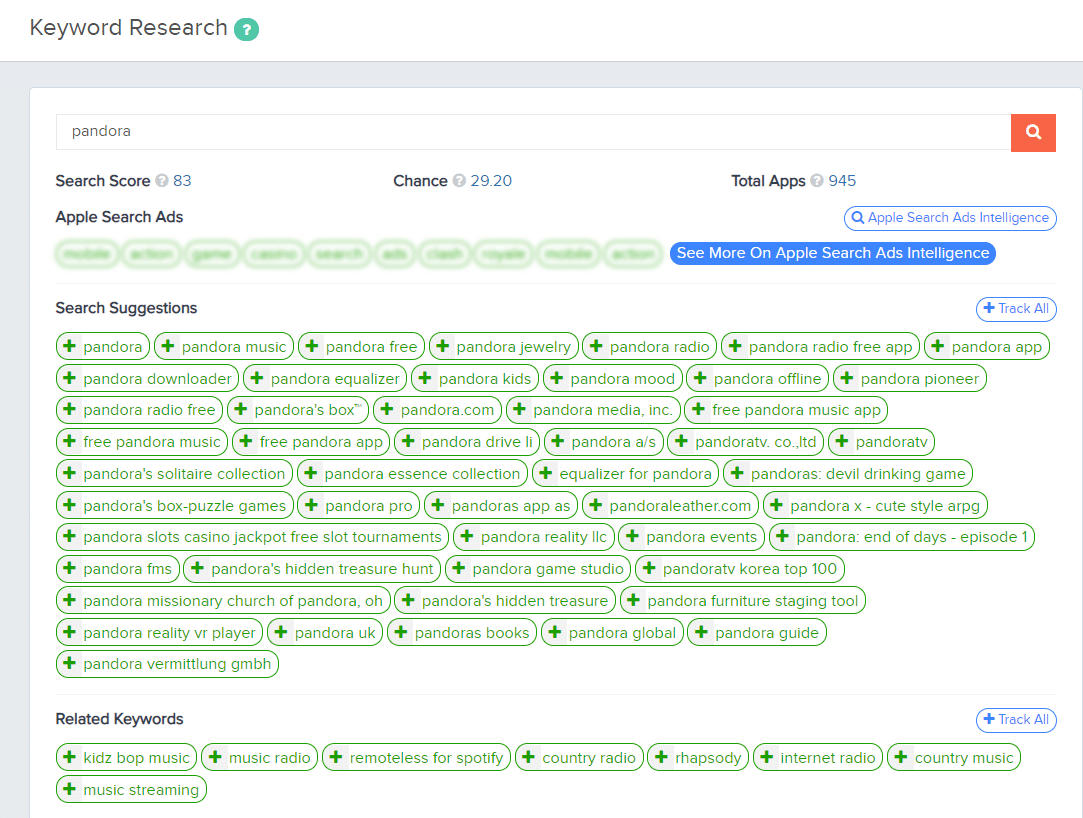The image size is (1083, 818).
Task: Select 'pandora: end of days - episode 1' tag
Action: [x=902, y=537]
